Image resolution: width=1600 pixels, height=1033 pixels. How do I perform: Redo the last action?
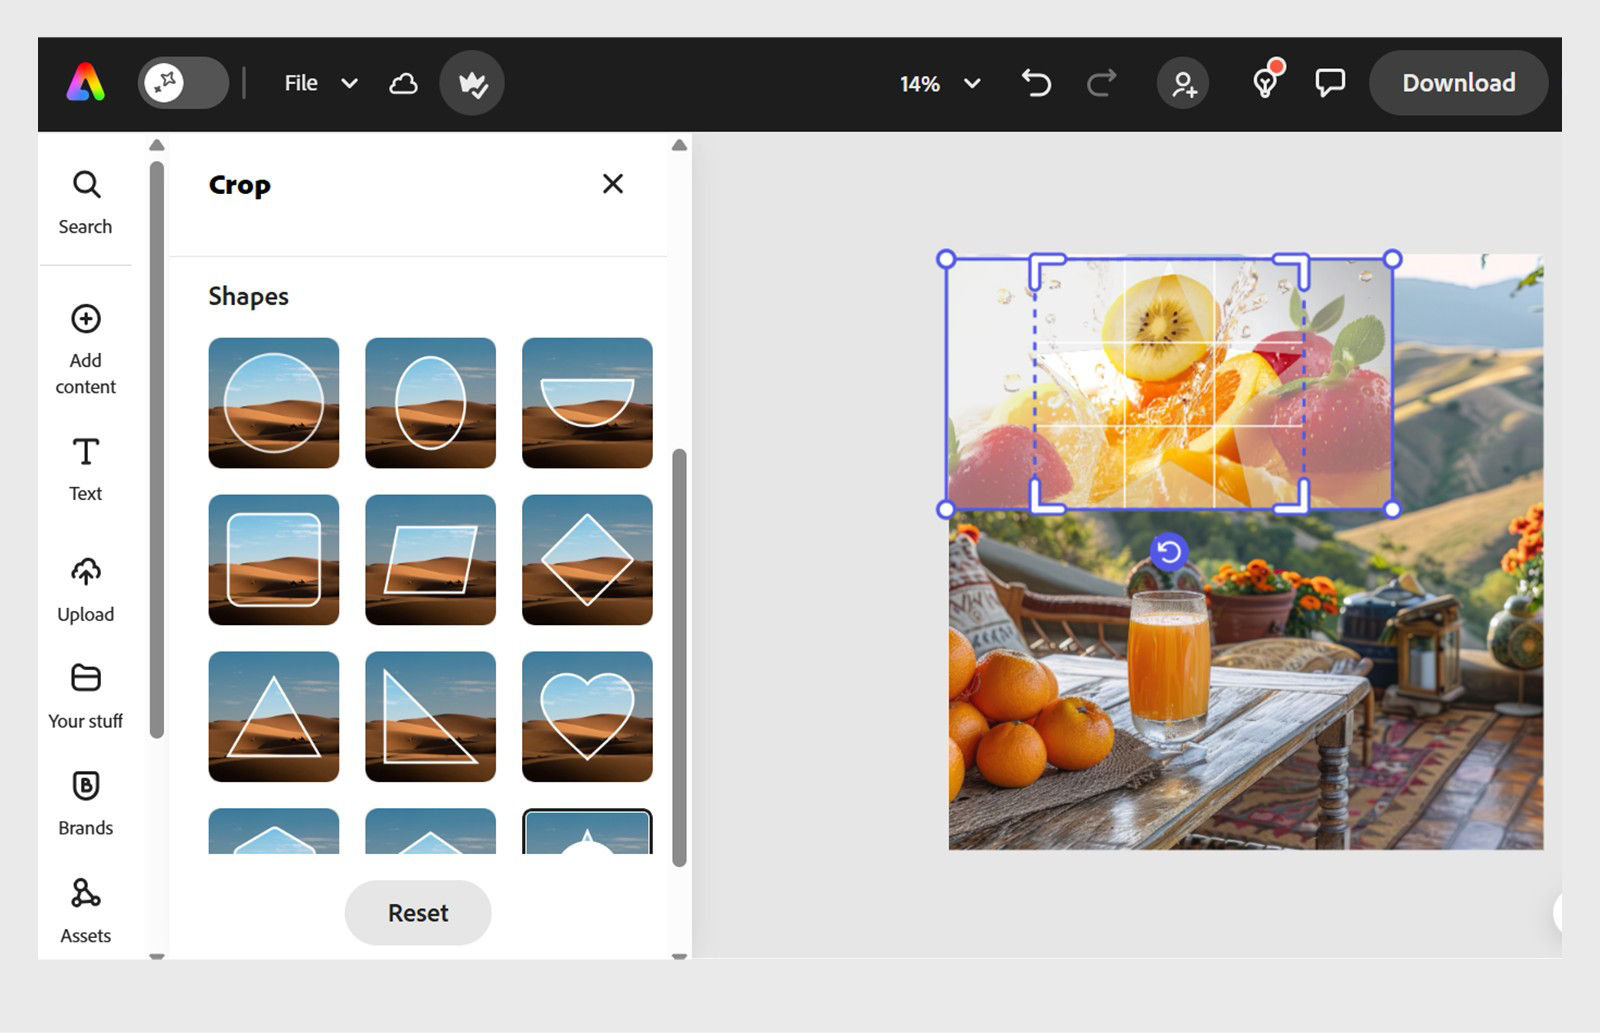click(1100, 83)
